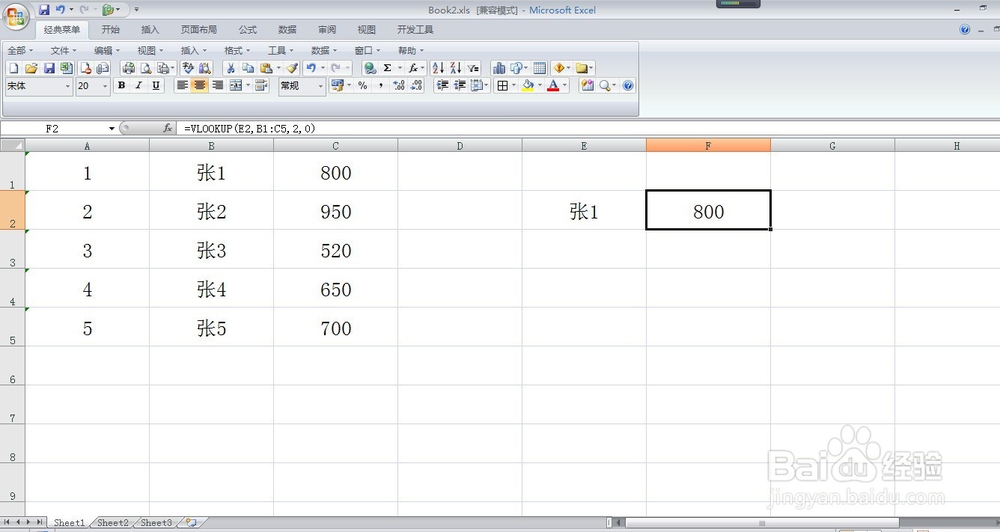This screenshot has height=532, width=1000.
Task: Click the Decrease Decimal icon
Action: click(416, 85)
